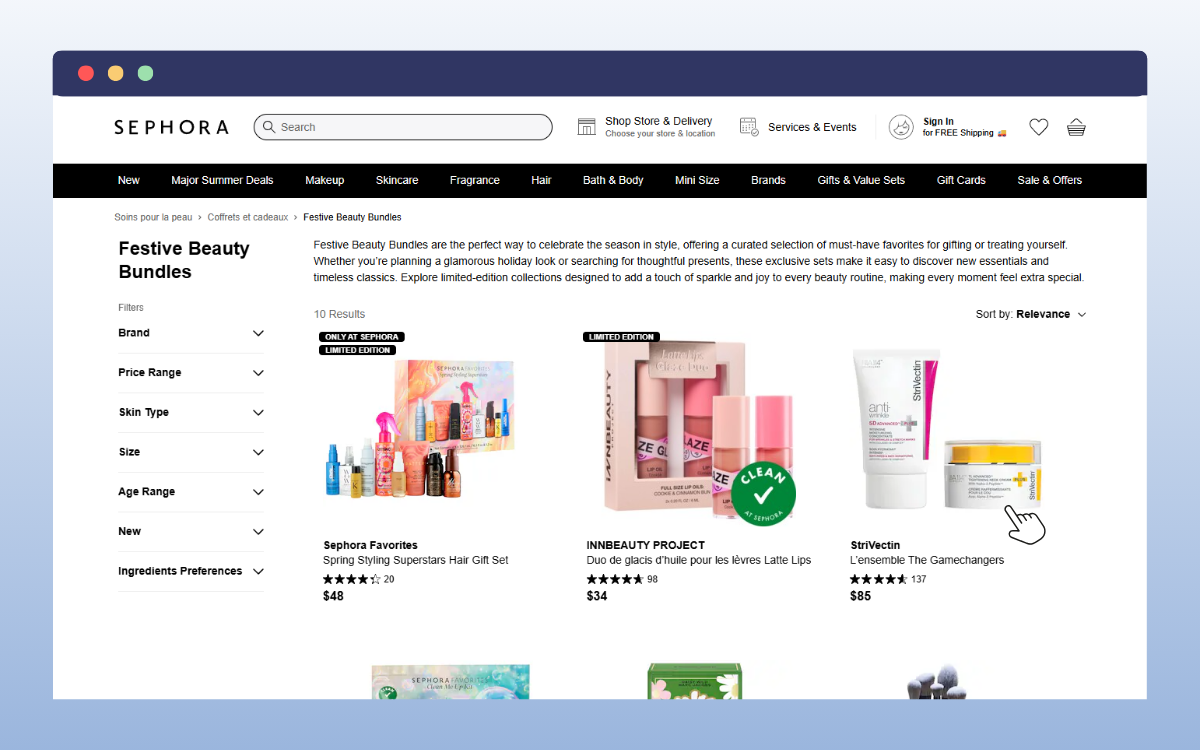Open the Brands menu
Screen dimensions: 1200x750
point(768,180)
